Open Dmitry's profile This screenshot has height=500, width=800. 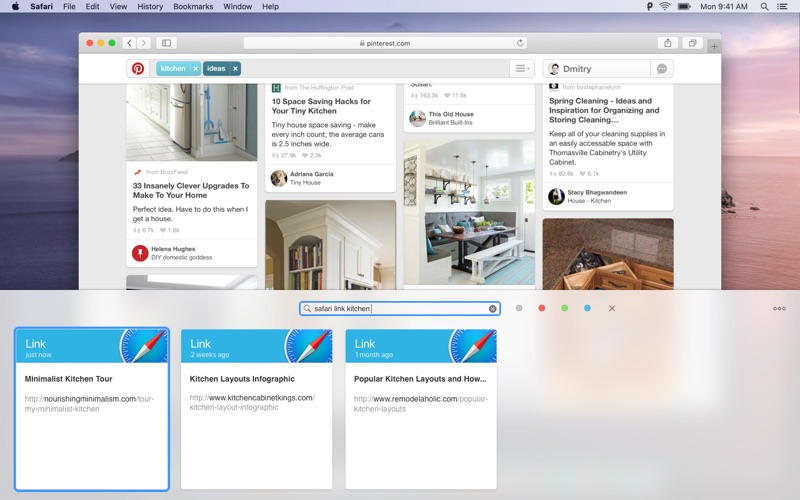coord(597,68)
